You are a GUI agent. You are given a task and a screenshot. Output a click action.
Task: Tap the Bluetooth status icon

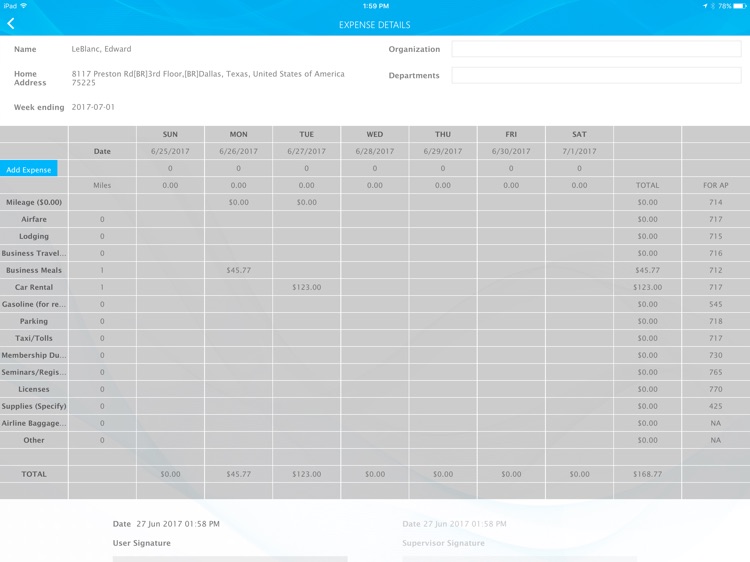[713, 6]
